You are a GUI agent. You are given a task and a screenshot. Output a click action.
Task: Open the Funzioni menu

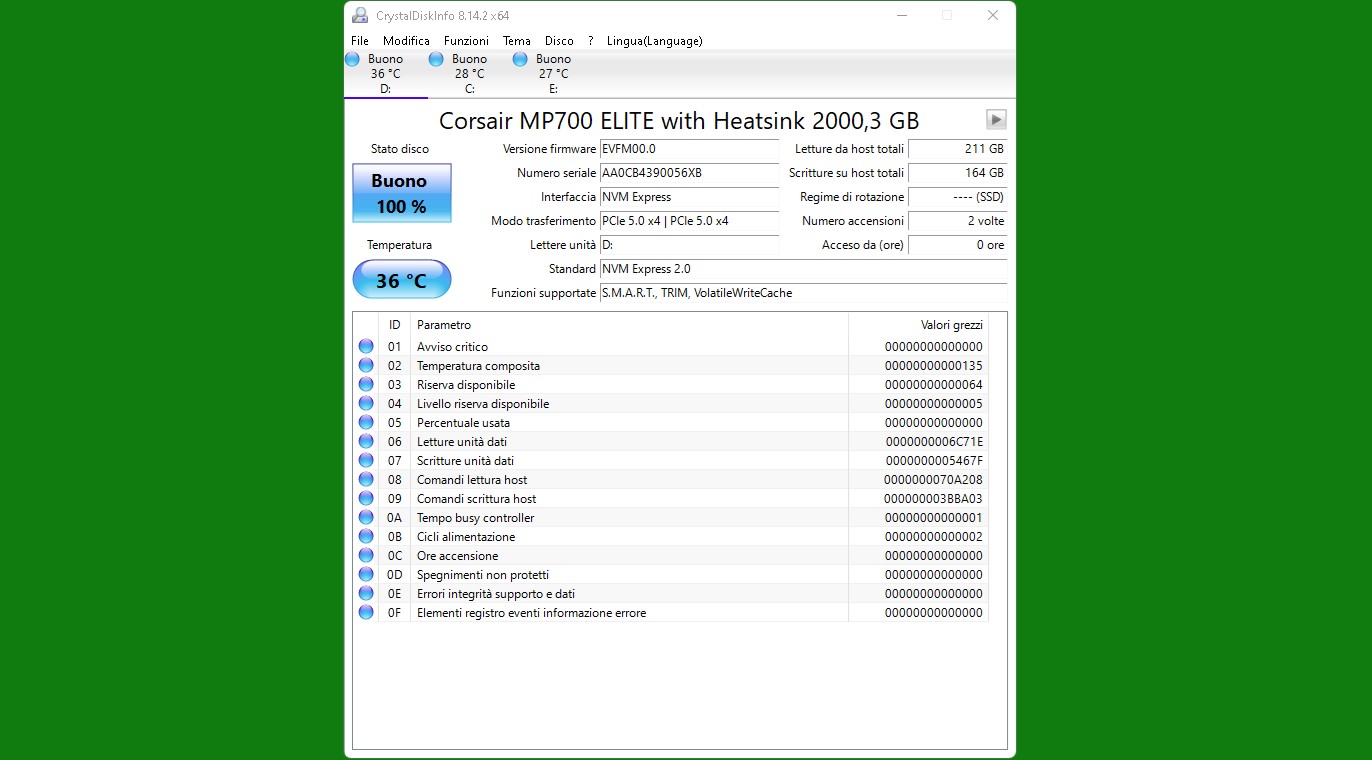tap(466, 41)
